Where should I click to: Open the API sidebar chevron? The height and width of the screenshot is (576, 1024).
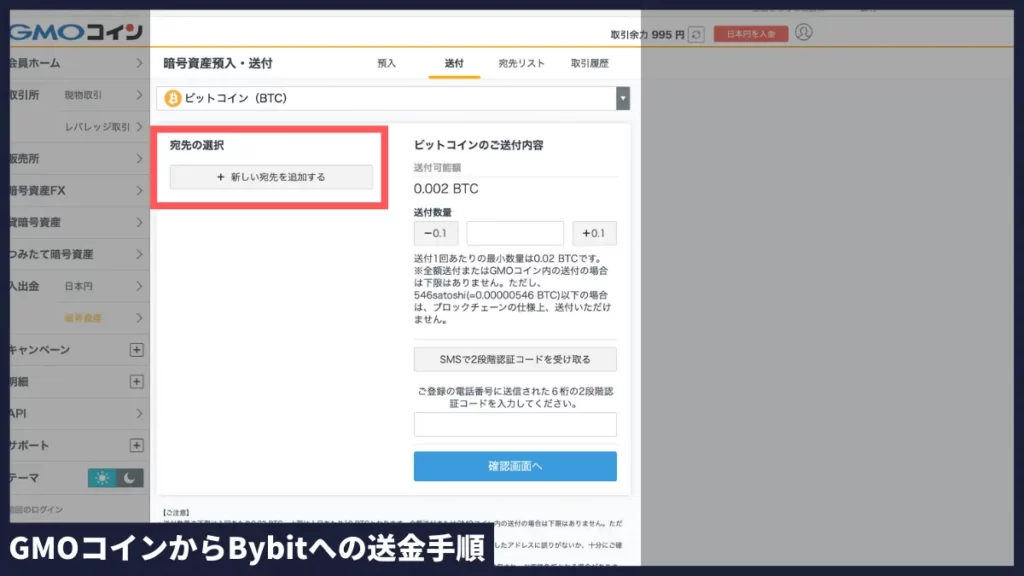click(x=139, y=413)
